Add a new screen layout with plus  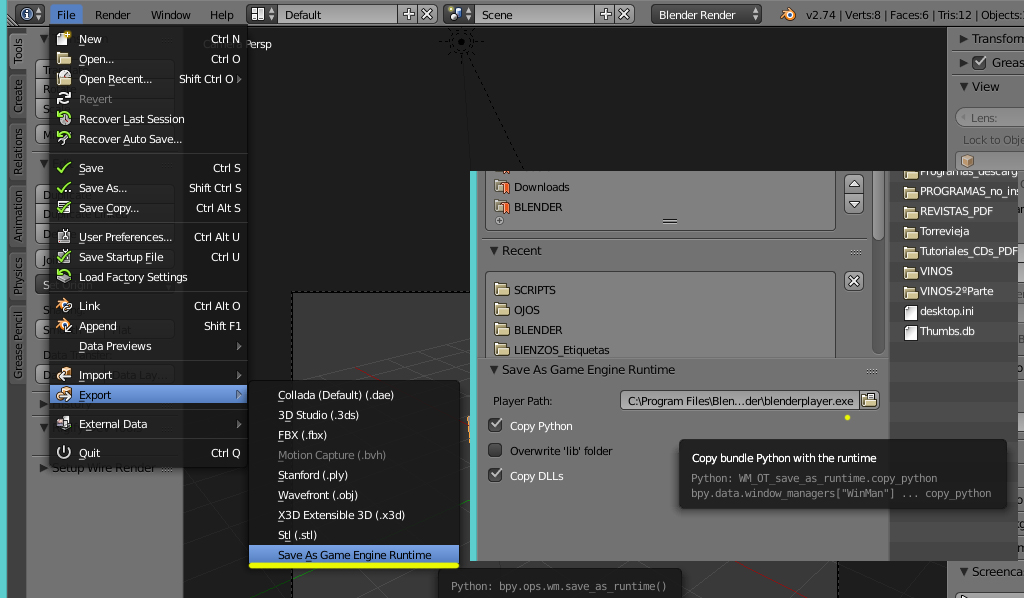(x=409, y=14)
